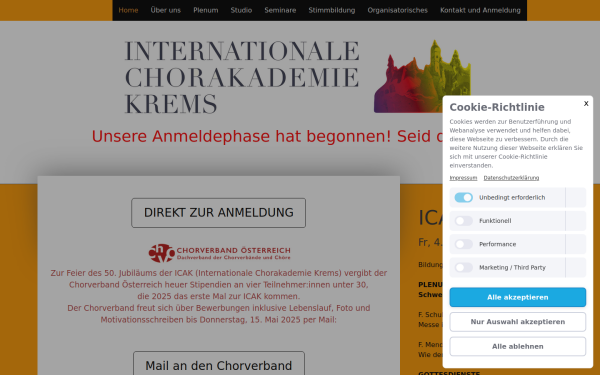The image size is (600, 375).
Task: Enable the Marketing / Third Party switch
Action: tap(463, 267)
